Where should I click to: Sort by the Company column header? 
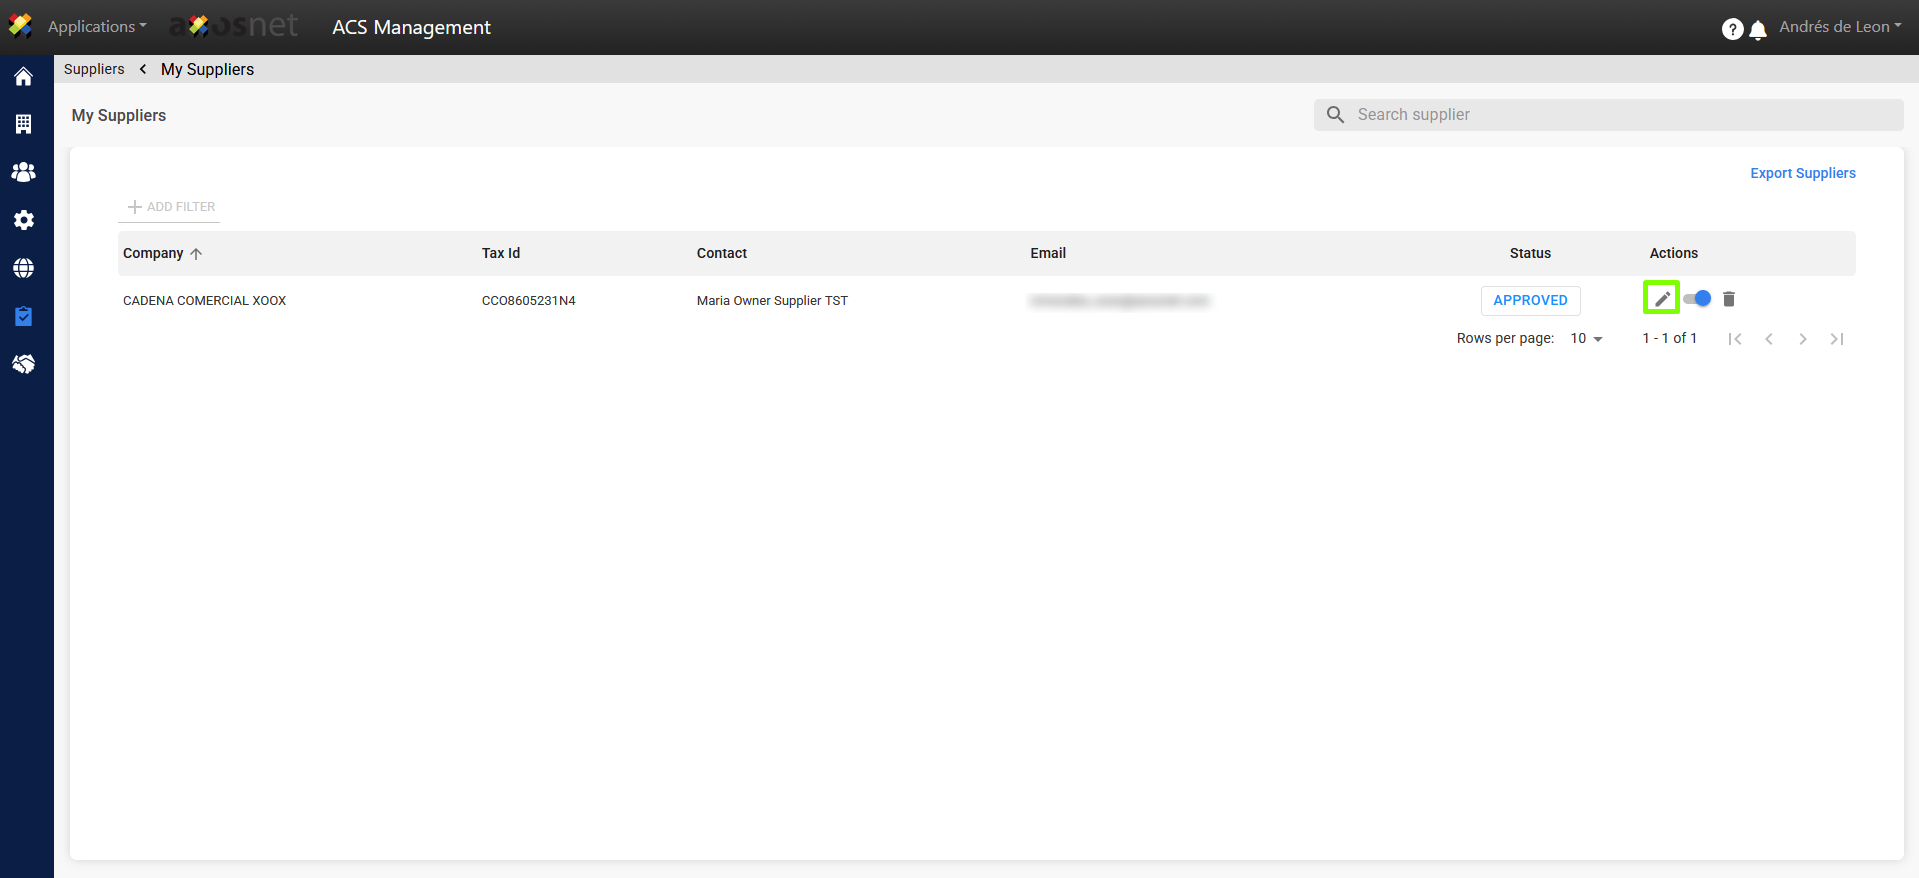coord(153,253)
